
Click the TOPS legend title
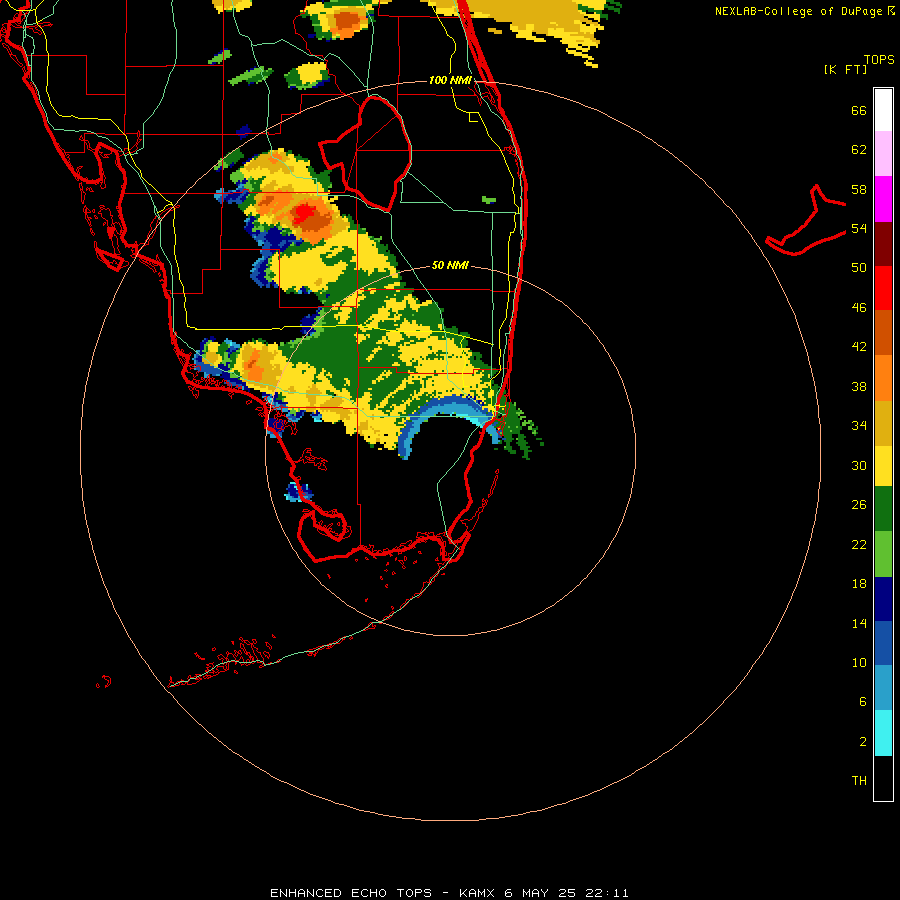(879, 60)
